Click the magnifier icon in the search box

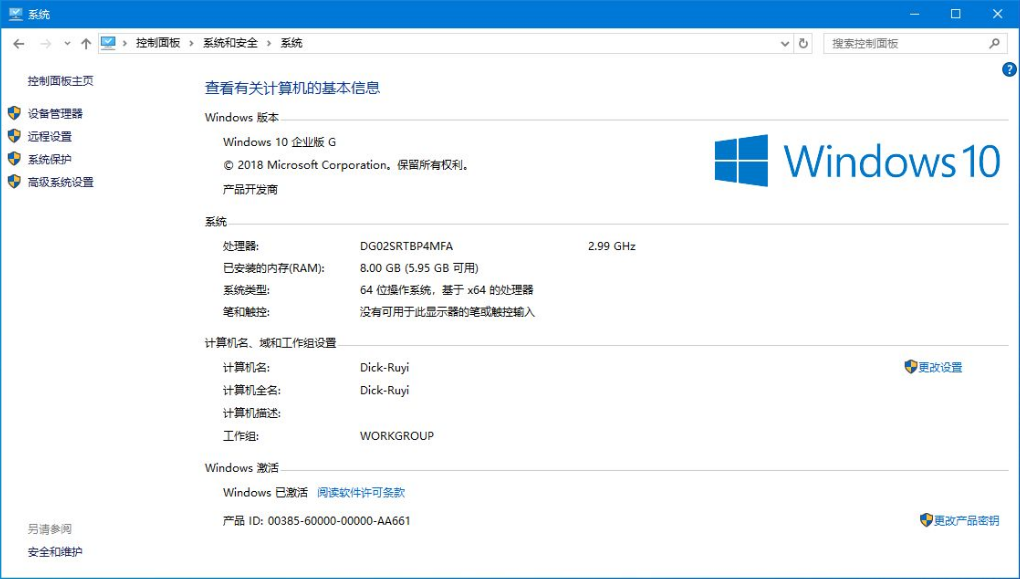coord(994,43)
